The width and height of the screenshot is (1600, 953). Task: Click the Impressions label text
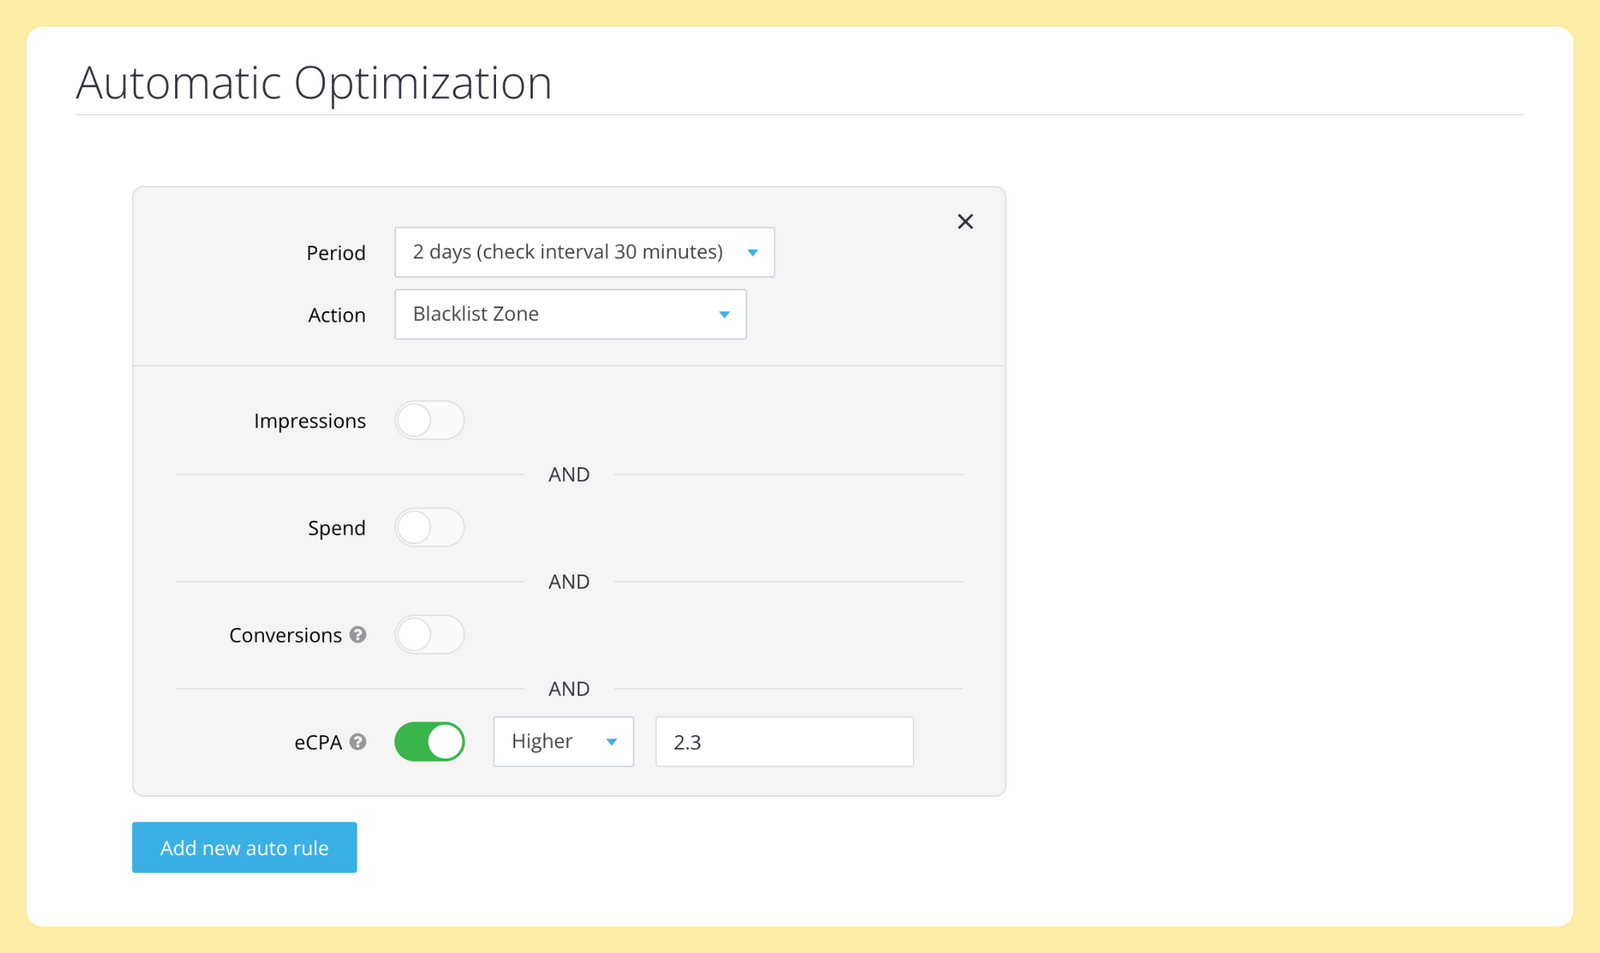click(x=310, y=421)
